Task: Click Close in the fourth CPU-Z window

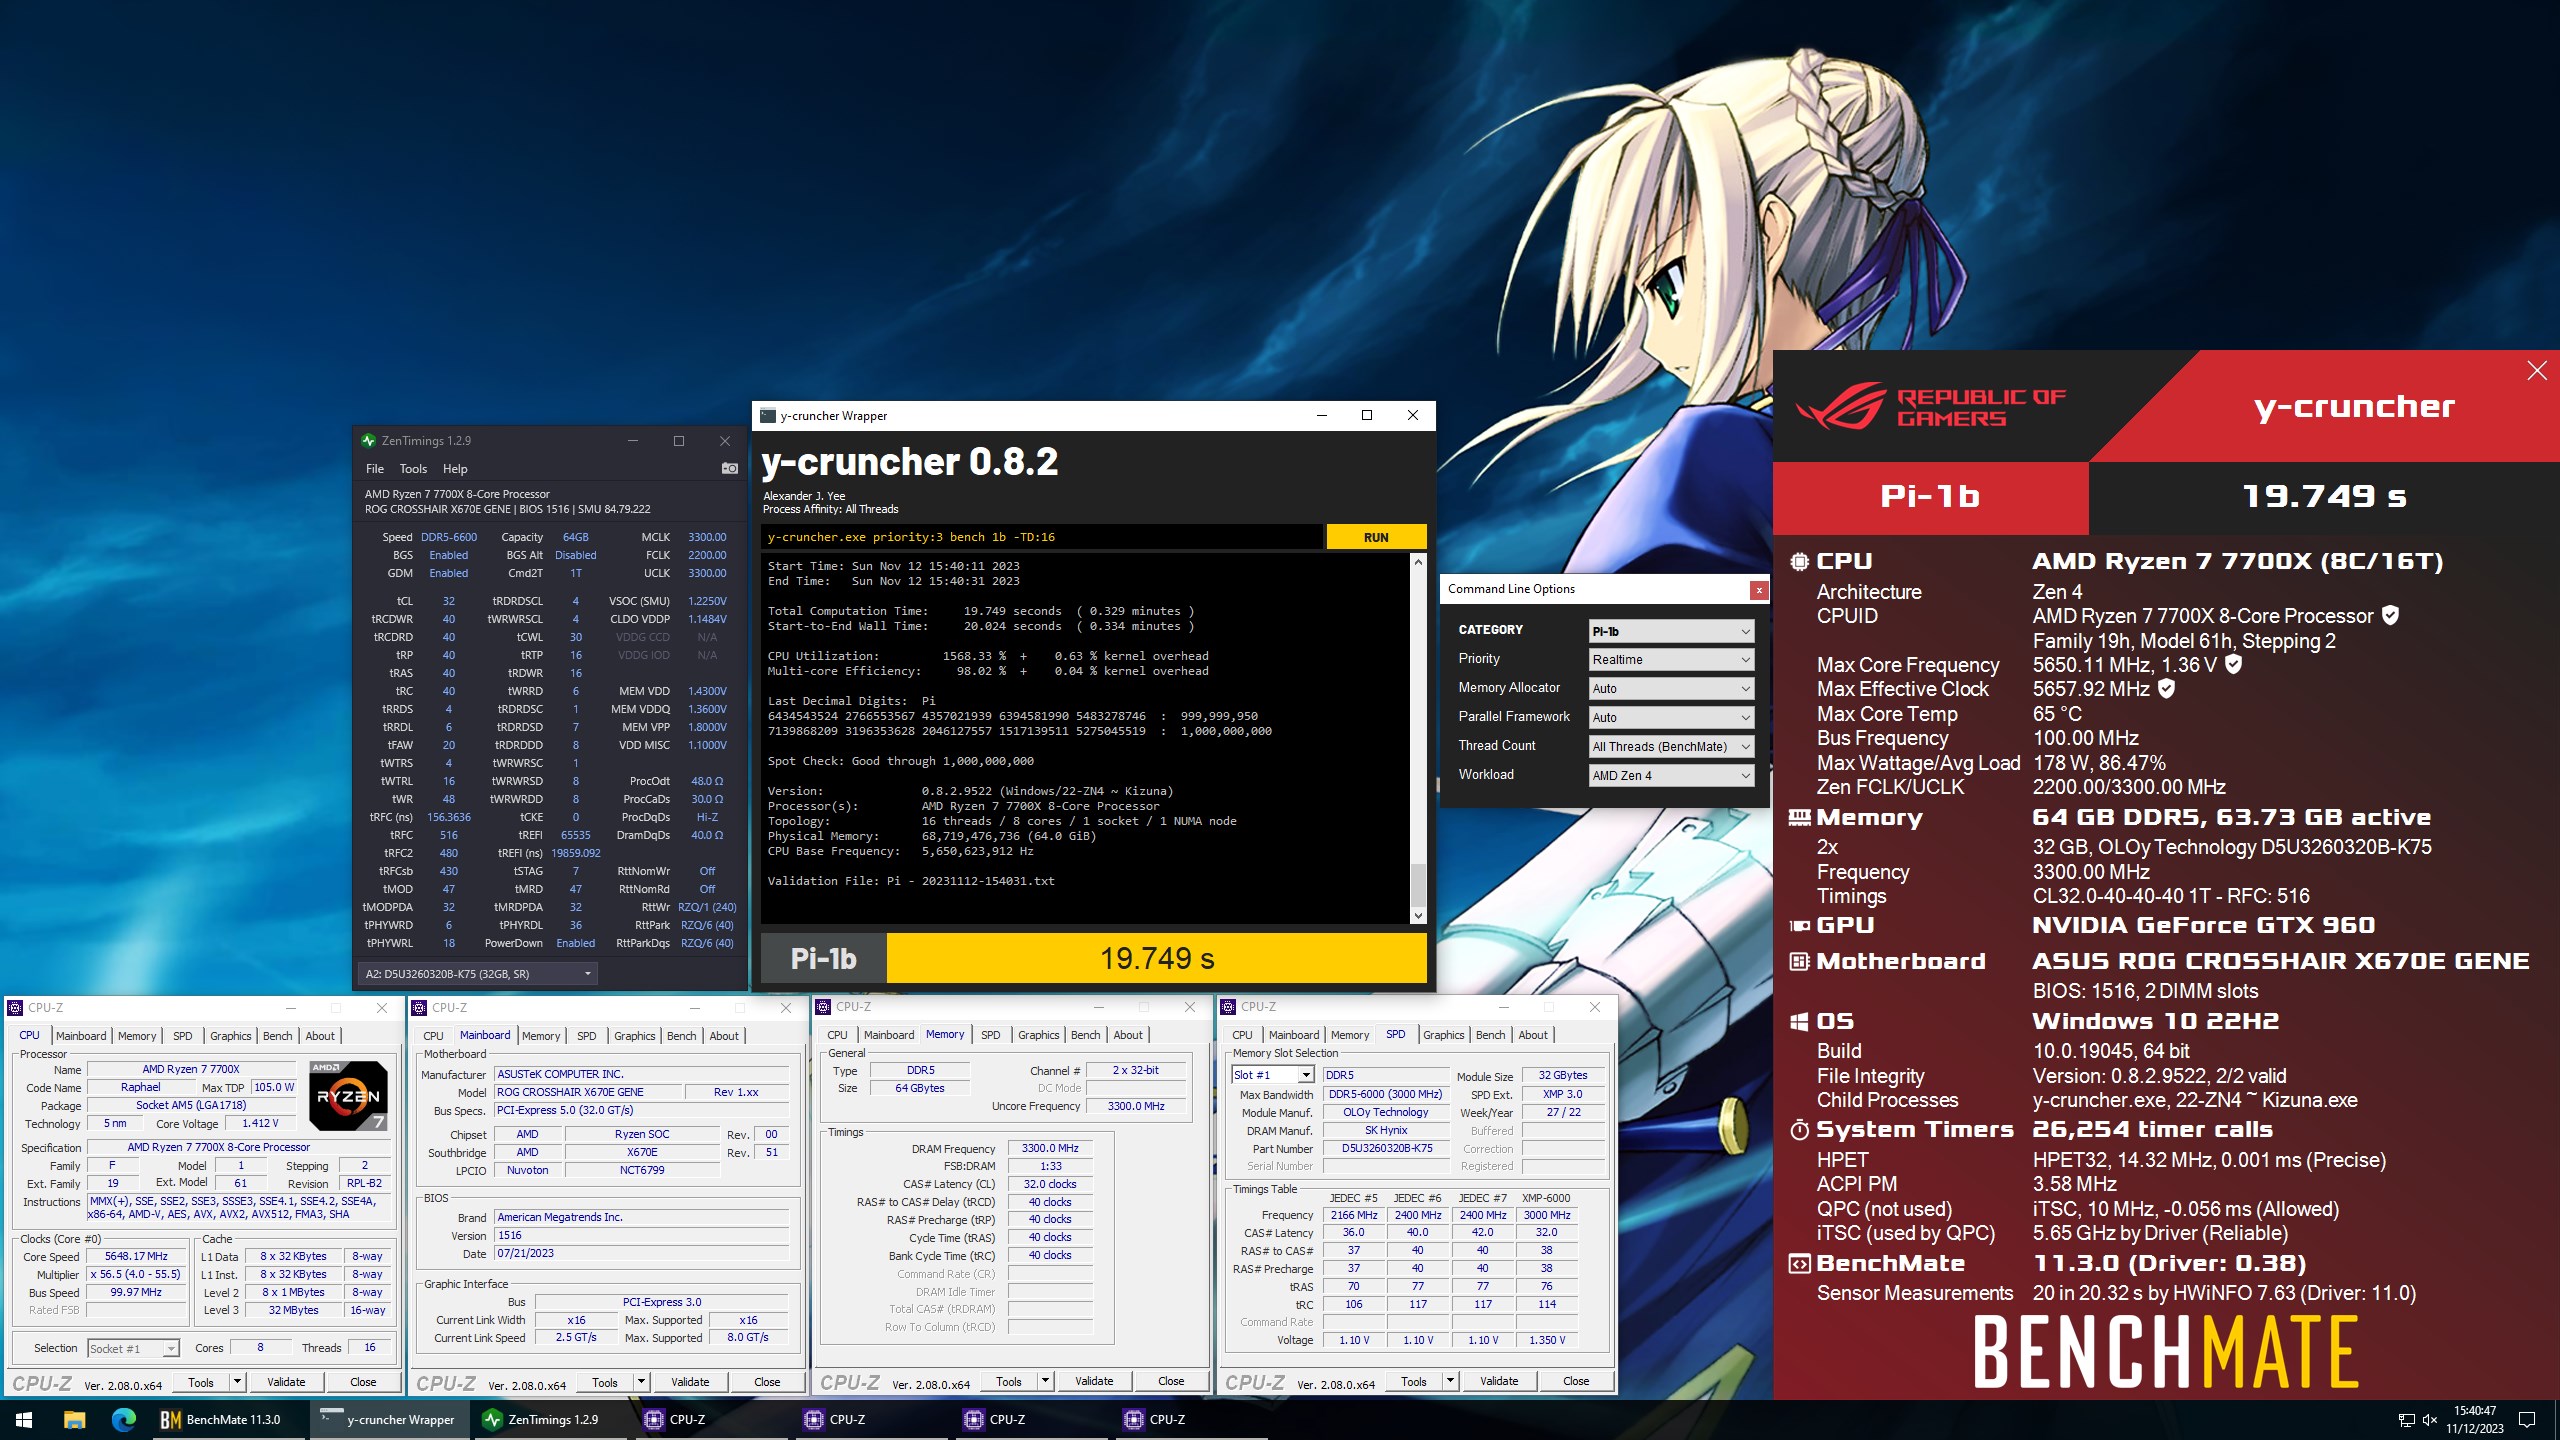Action: pyautogui.click(x=1576, y=1382)
